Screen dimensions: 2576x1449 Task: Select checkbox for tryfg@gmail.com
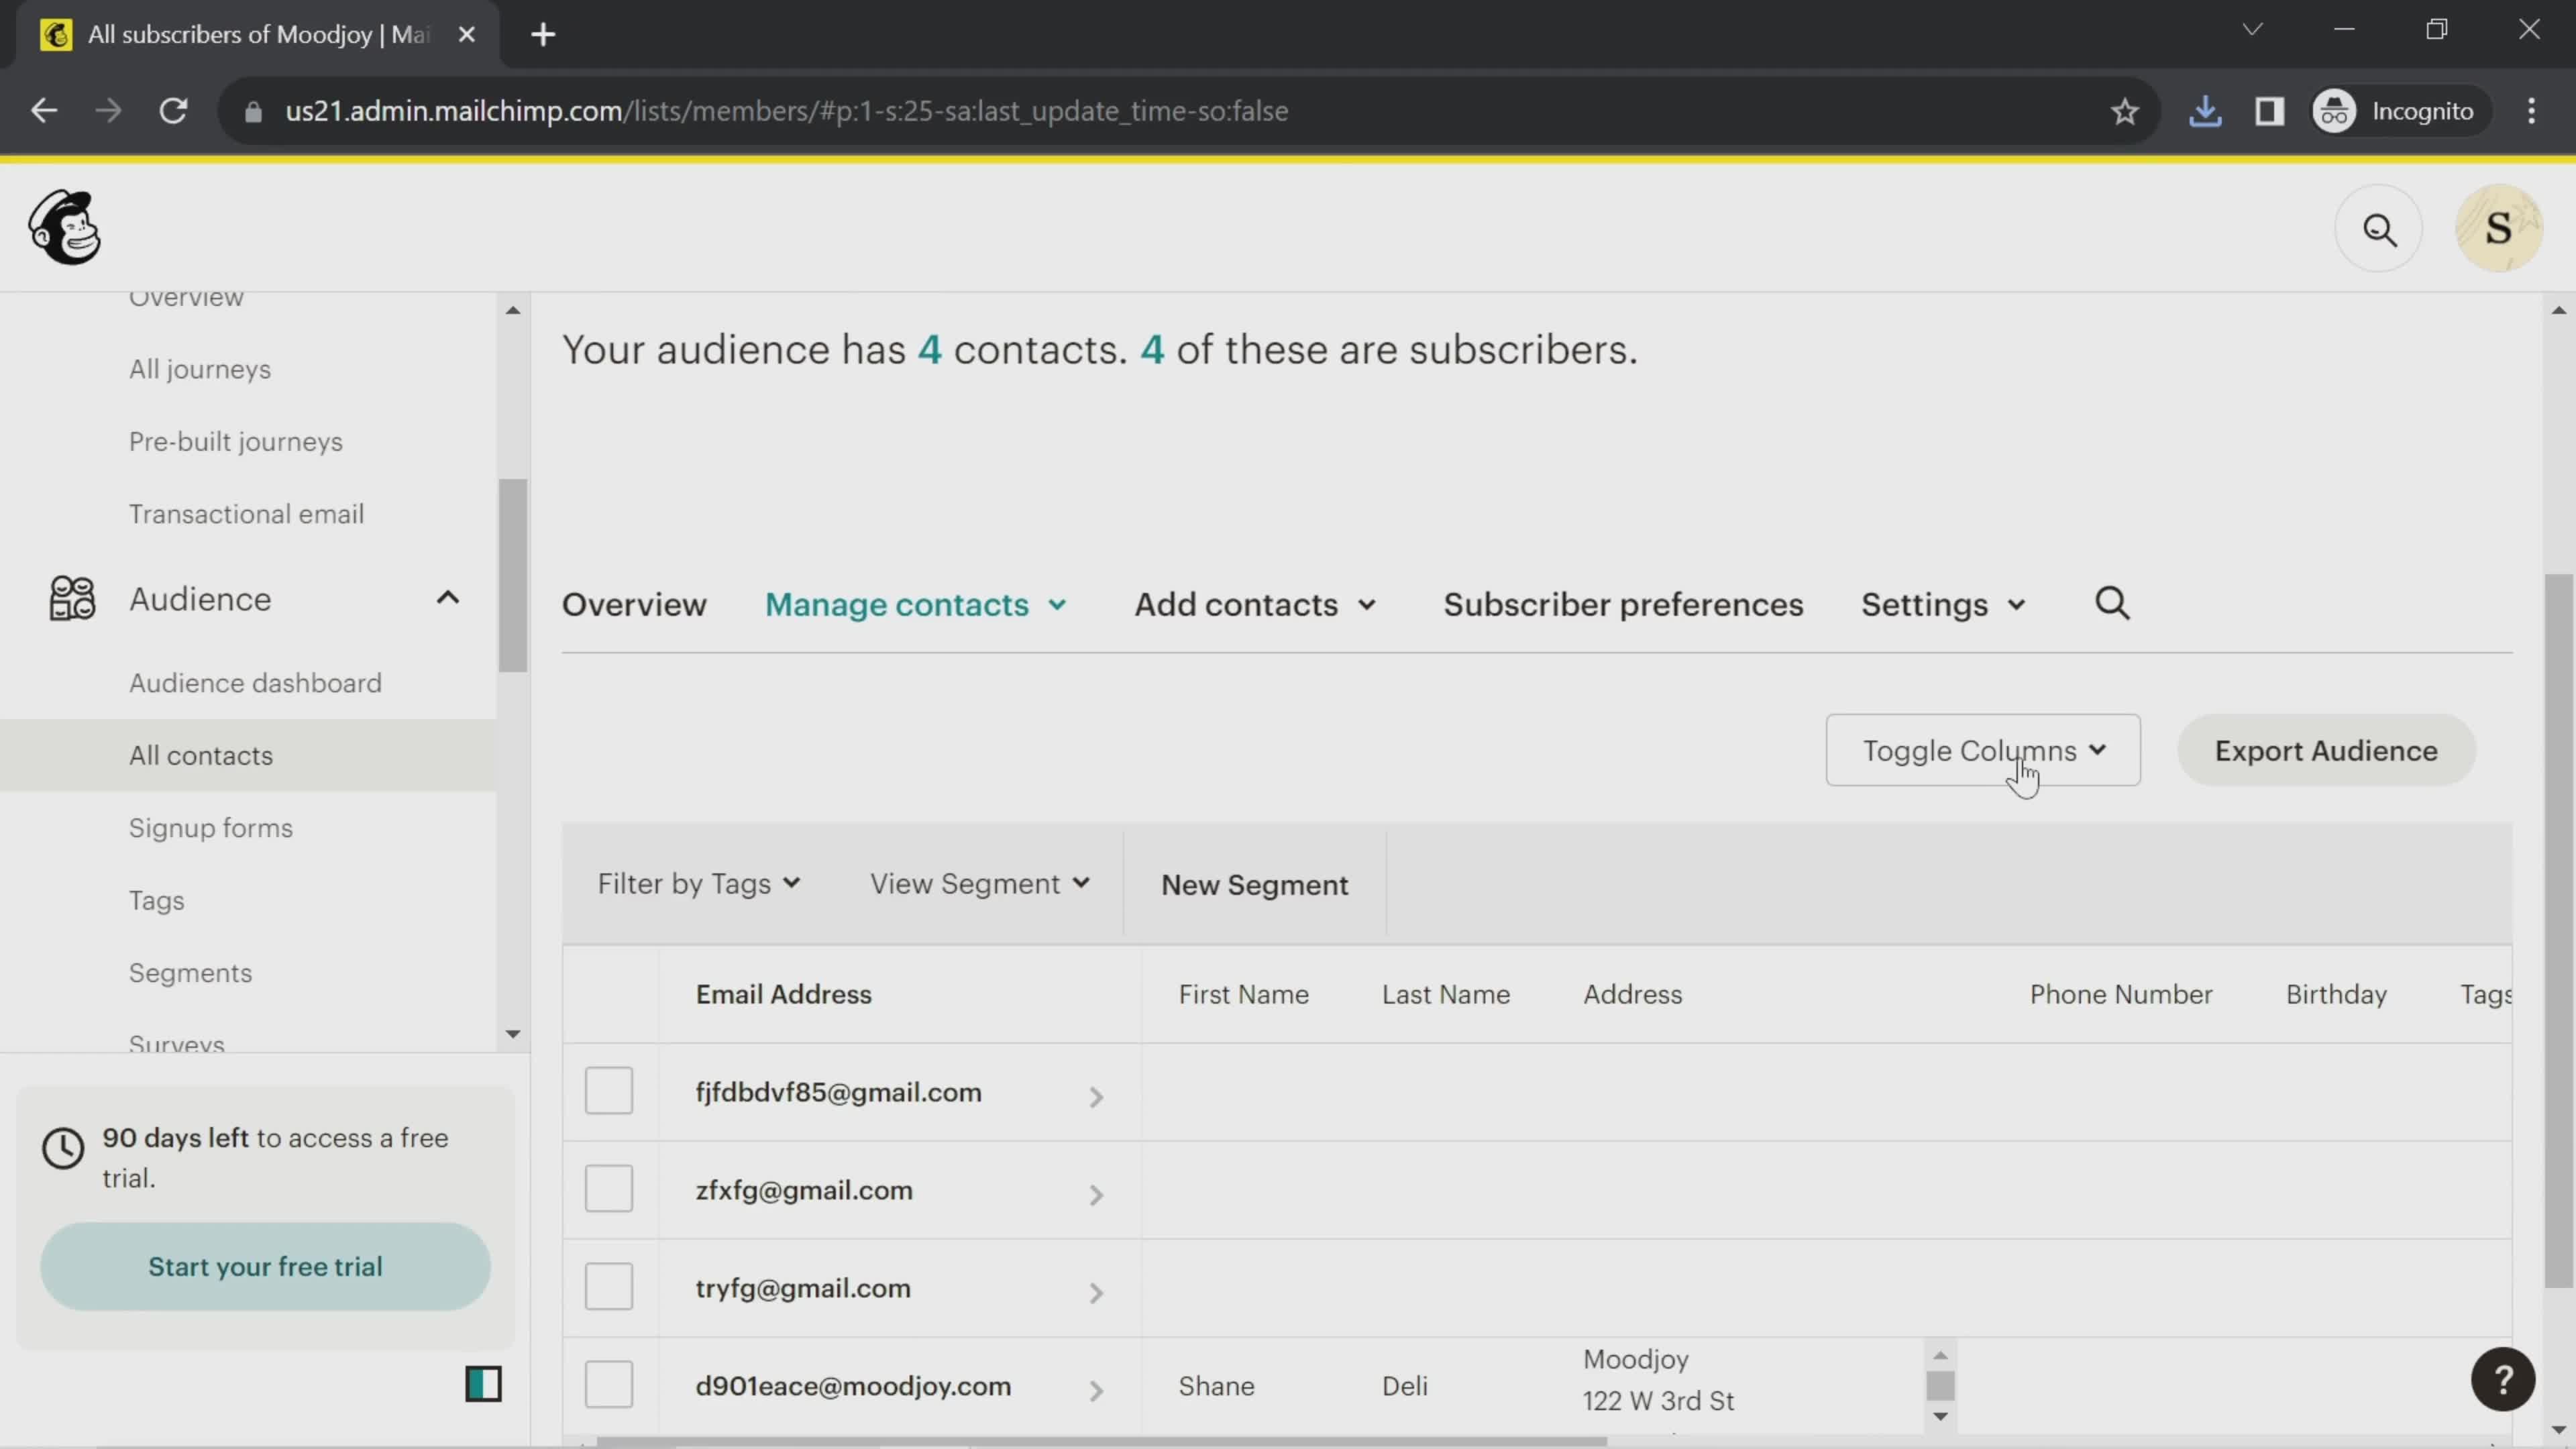pyautogui.click(x=609, y=1286)
